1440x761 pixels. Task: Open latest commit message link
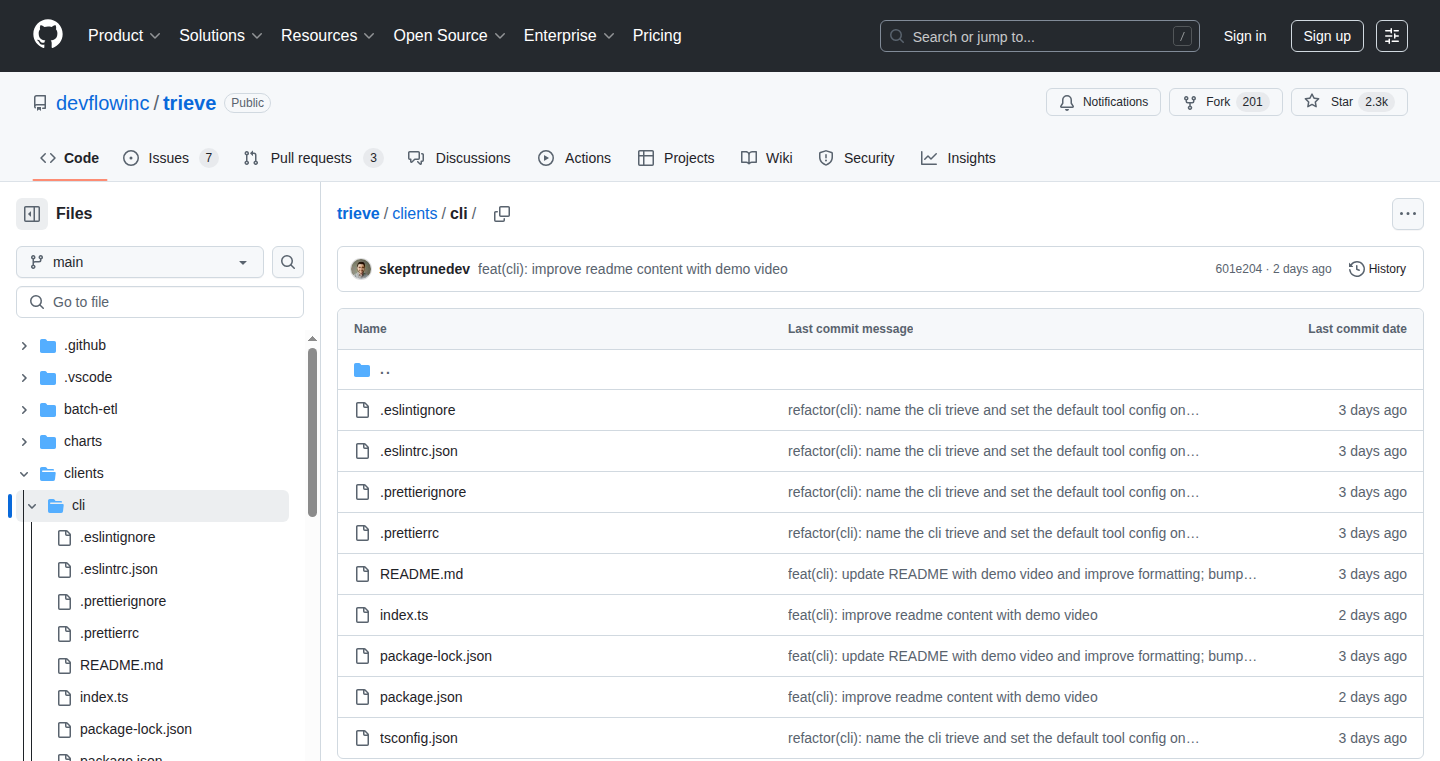[633, 269]
